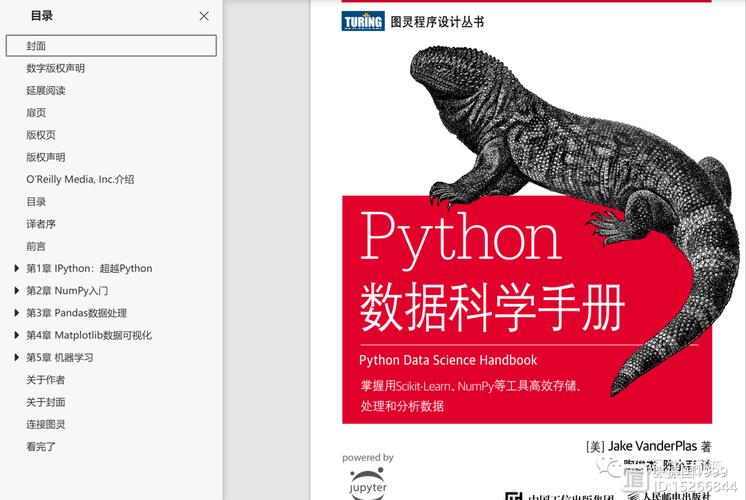Go to 延展阅读 in the contents
Viewport: 746px width, 500px height.
pyautogui.click(x=46, y=90)
